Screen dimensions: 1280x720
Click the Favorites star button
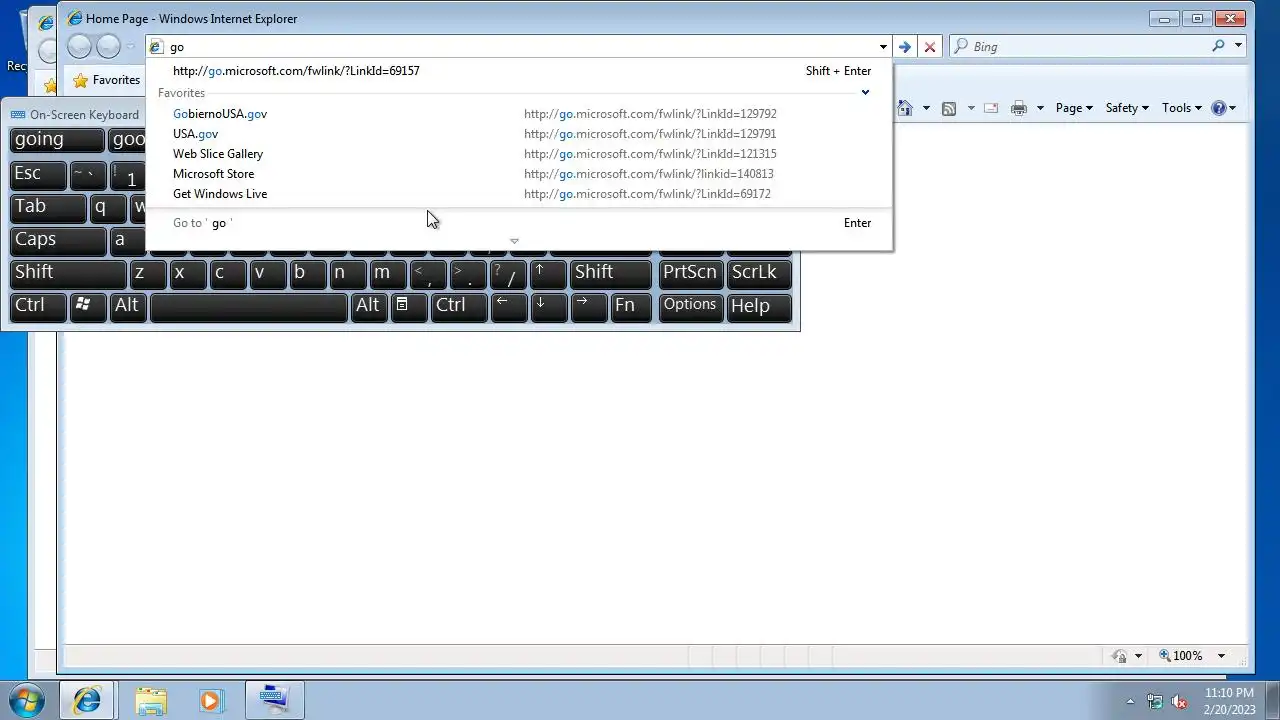click(106, 80)
